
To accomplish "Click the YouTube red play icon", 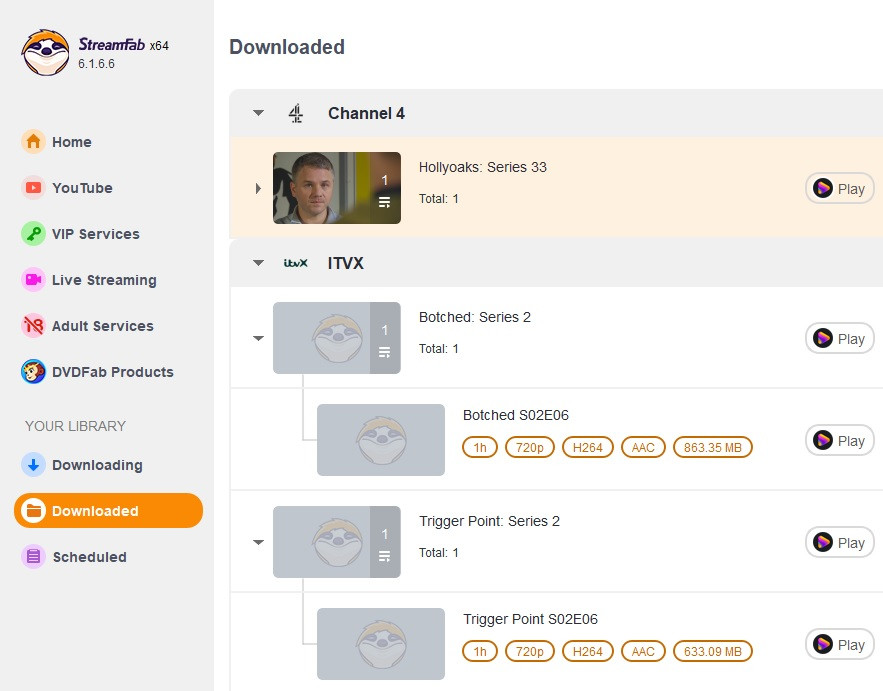I will 33,188.
